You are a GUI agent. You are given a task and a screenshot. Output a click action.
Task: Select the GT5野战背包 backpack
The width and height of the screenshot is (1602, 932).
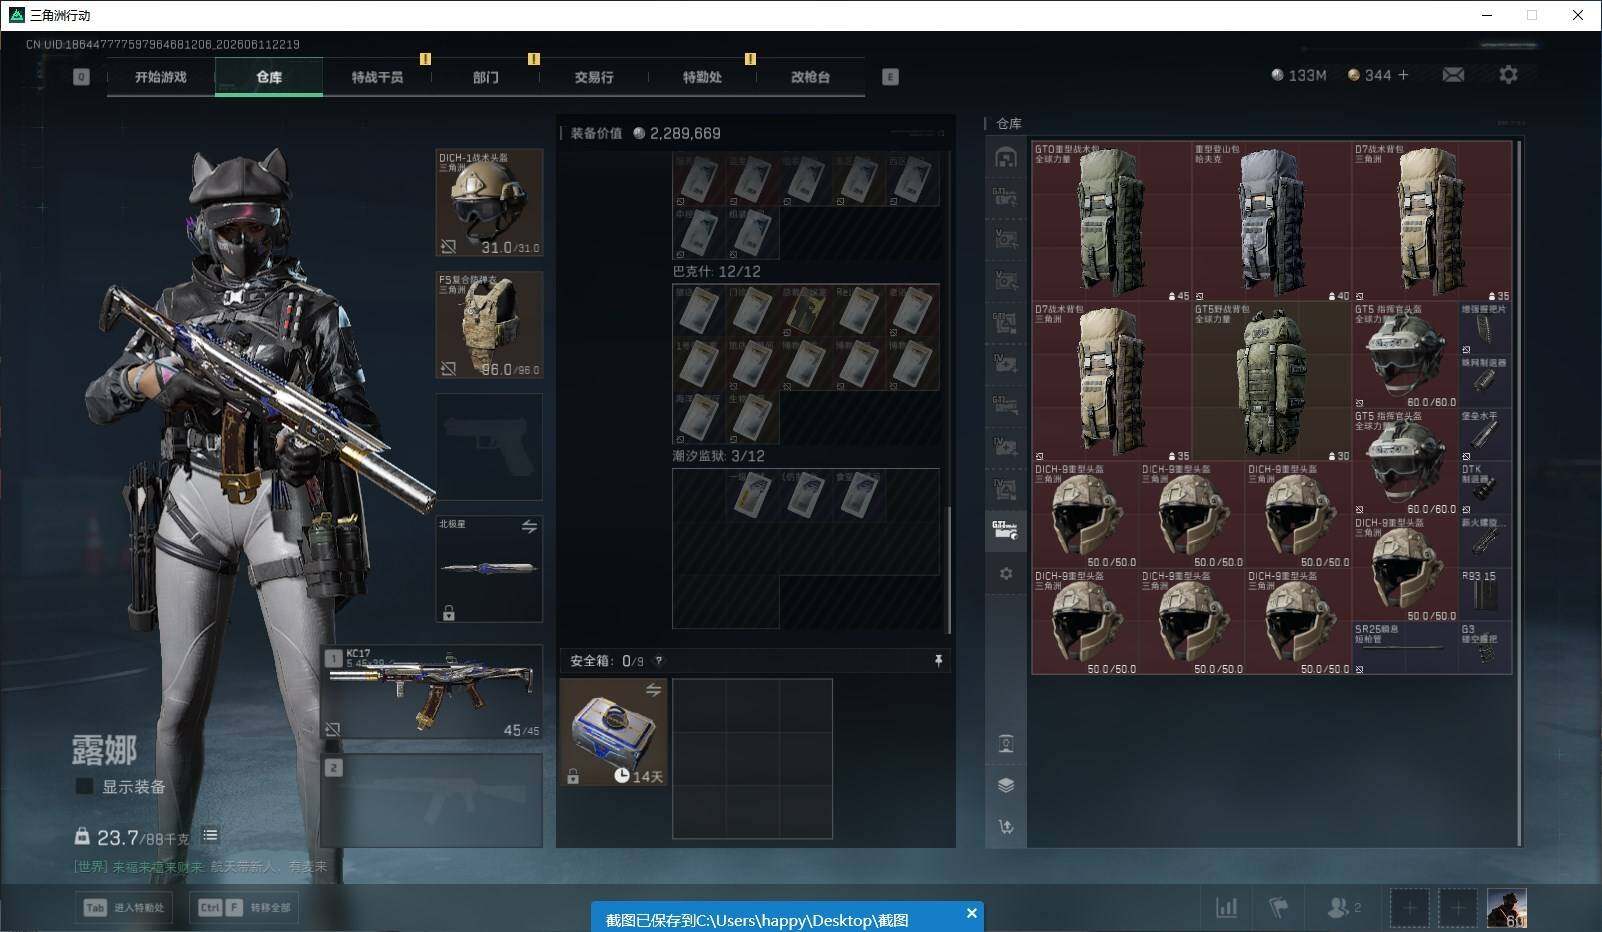click(x=1272, y=382)
